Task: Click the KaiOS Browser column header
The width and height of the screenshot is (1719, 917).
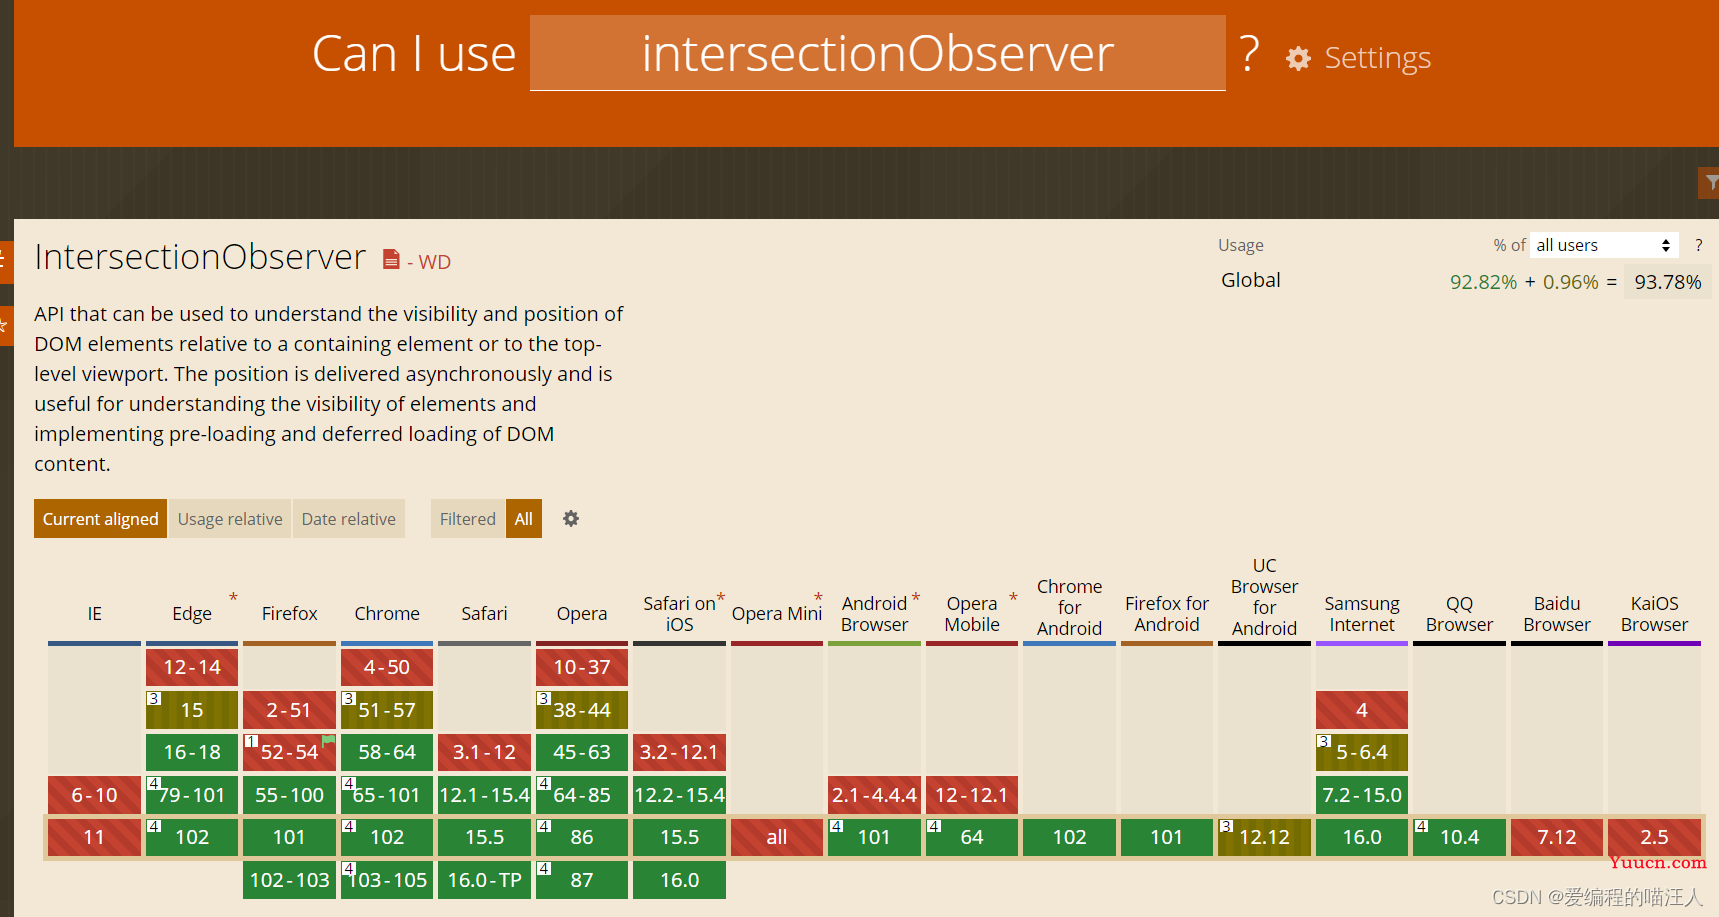Action: click(x=1655, y=614)
